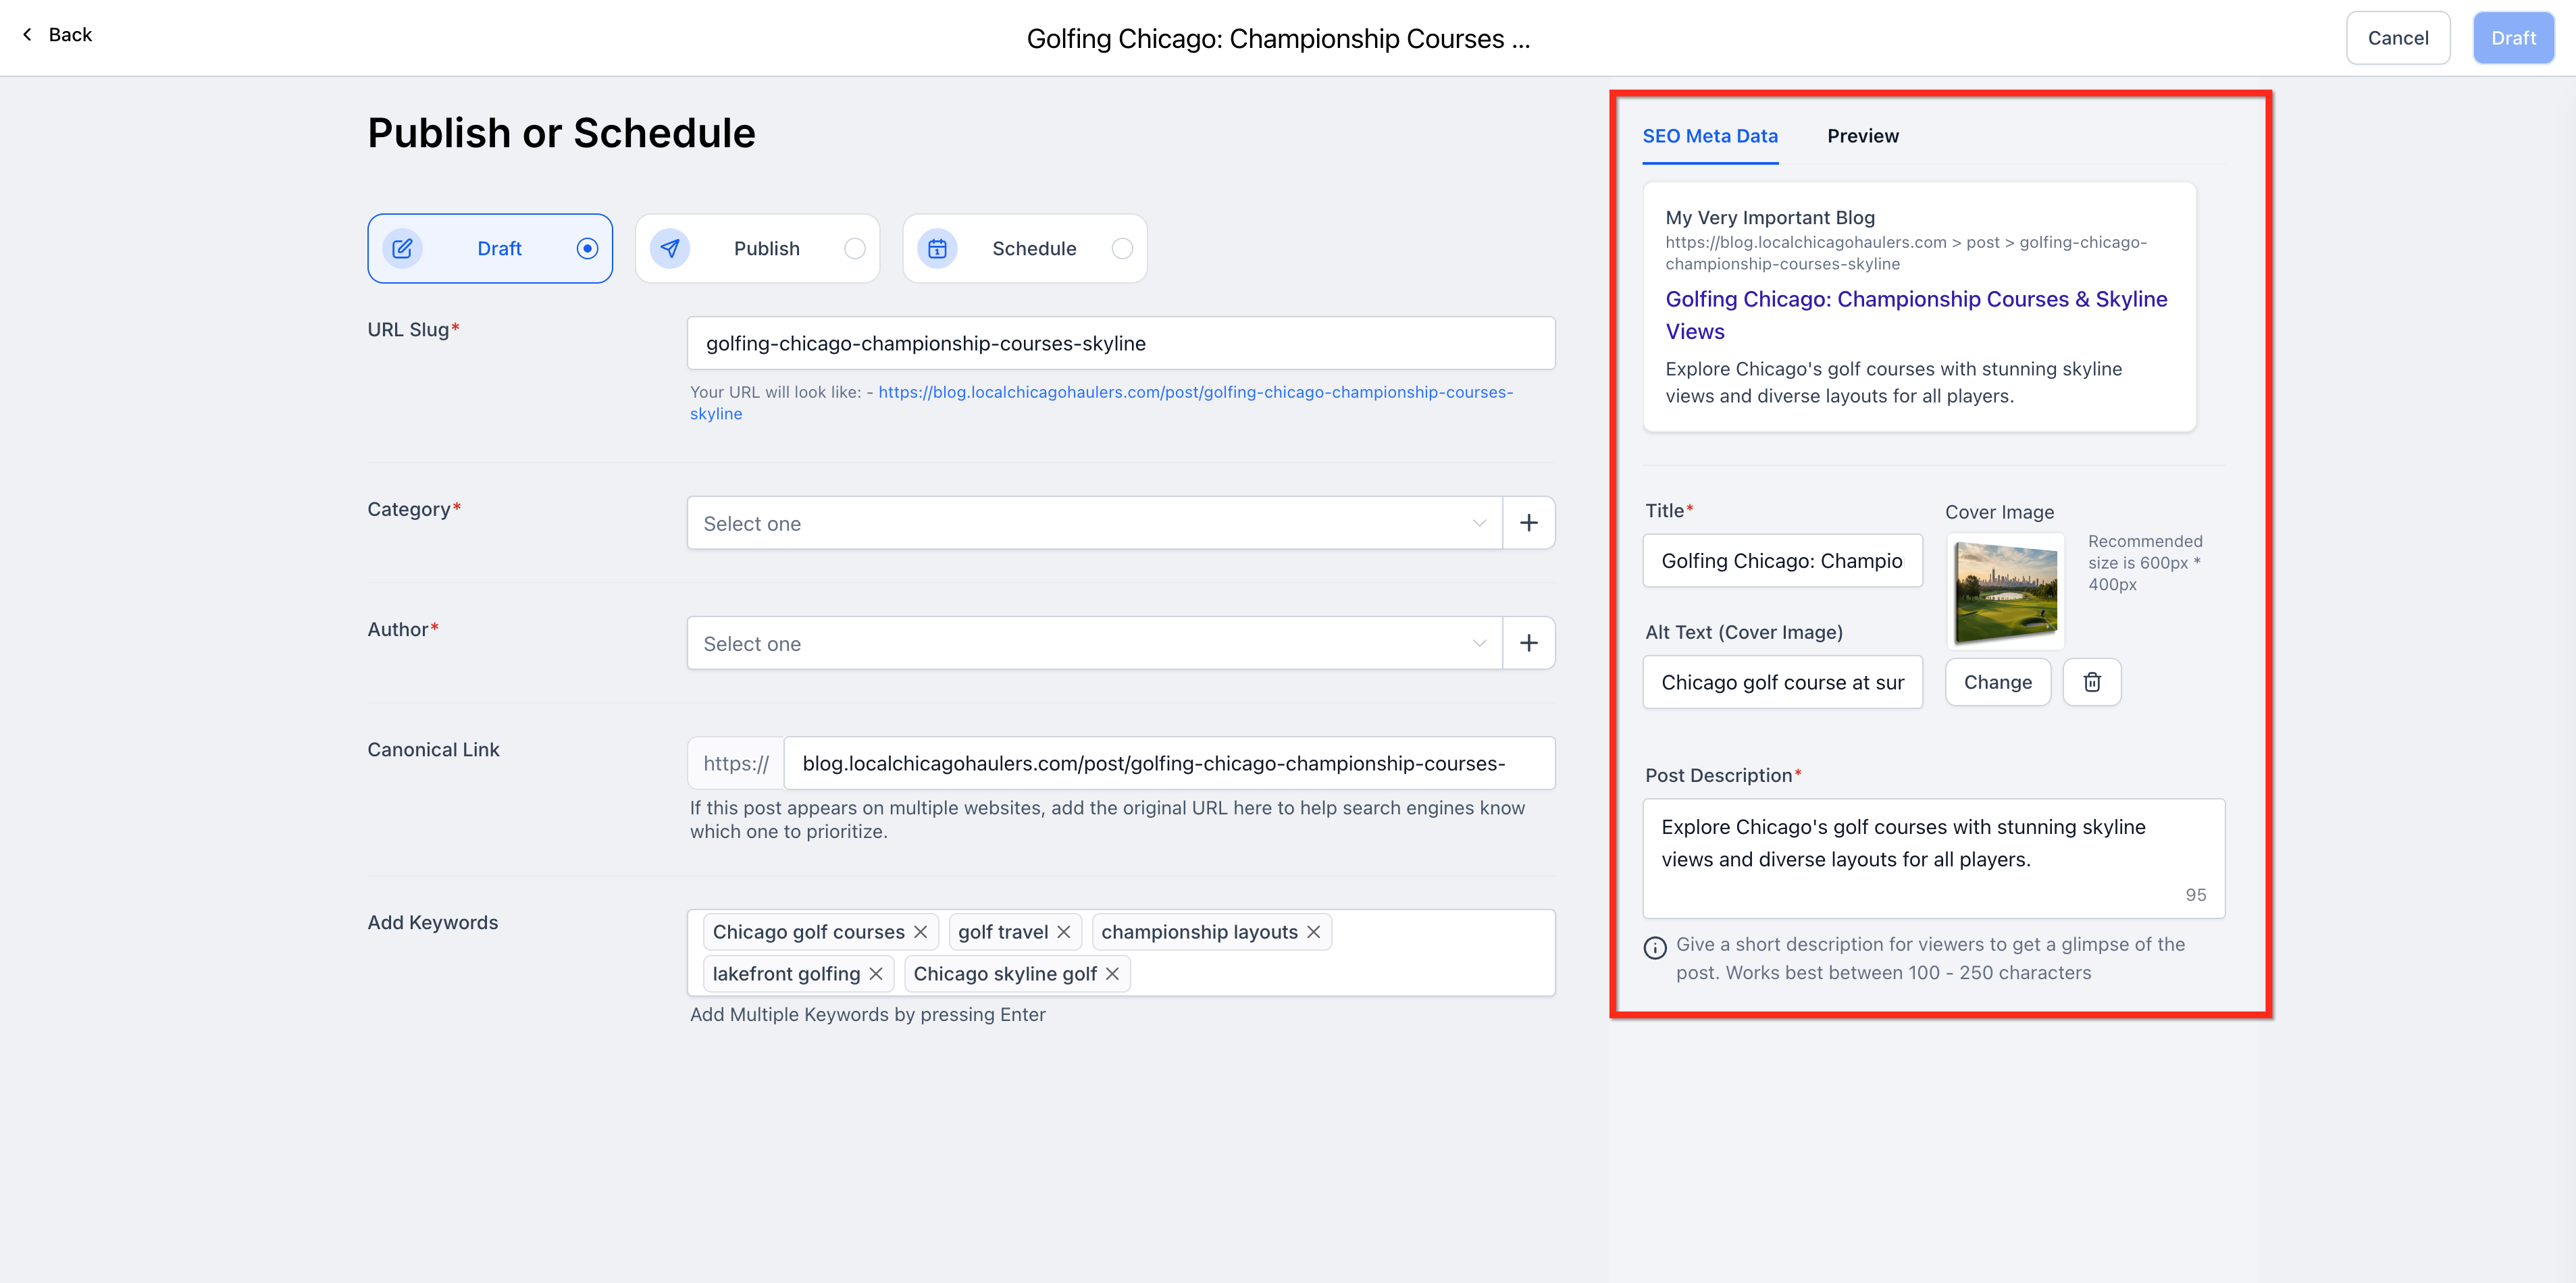Select the Draft radio option

[x=587, y=248]
